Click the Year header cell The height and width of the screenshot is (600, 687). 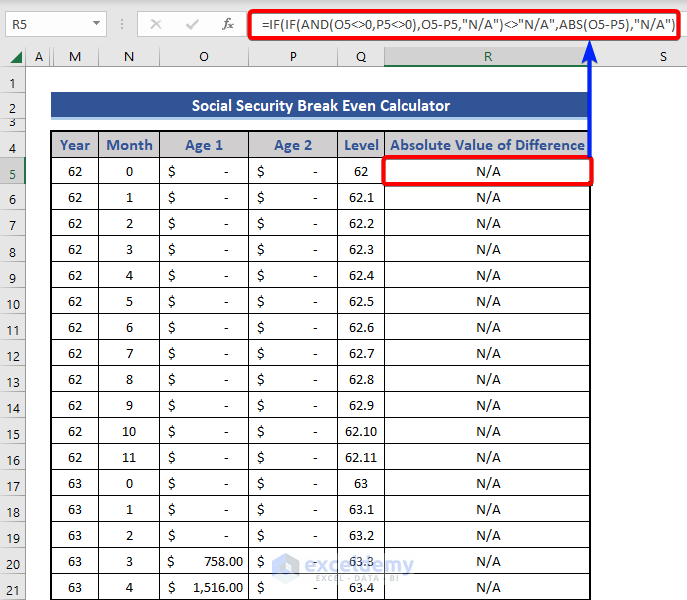pos(75,145)
